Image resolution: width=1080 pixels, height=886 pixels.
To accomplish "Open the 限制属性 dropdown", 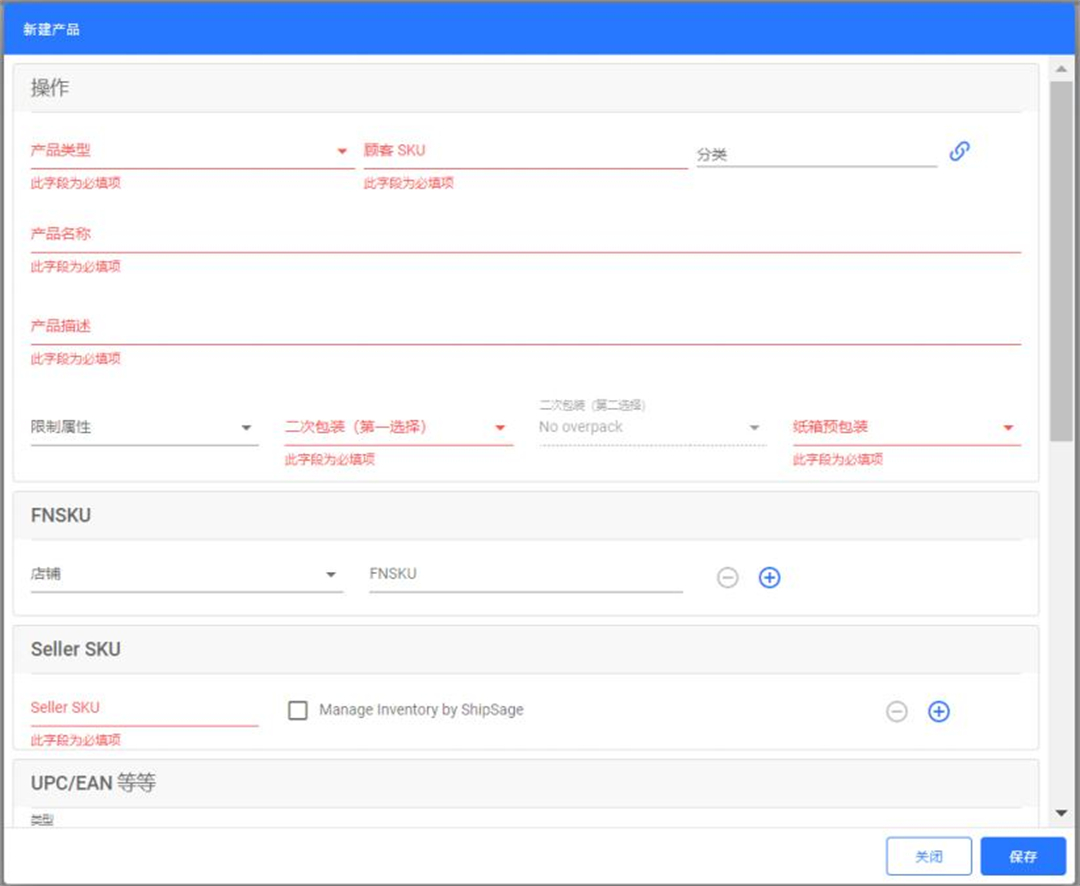I will click(145, 427).
